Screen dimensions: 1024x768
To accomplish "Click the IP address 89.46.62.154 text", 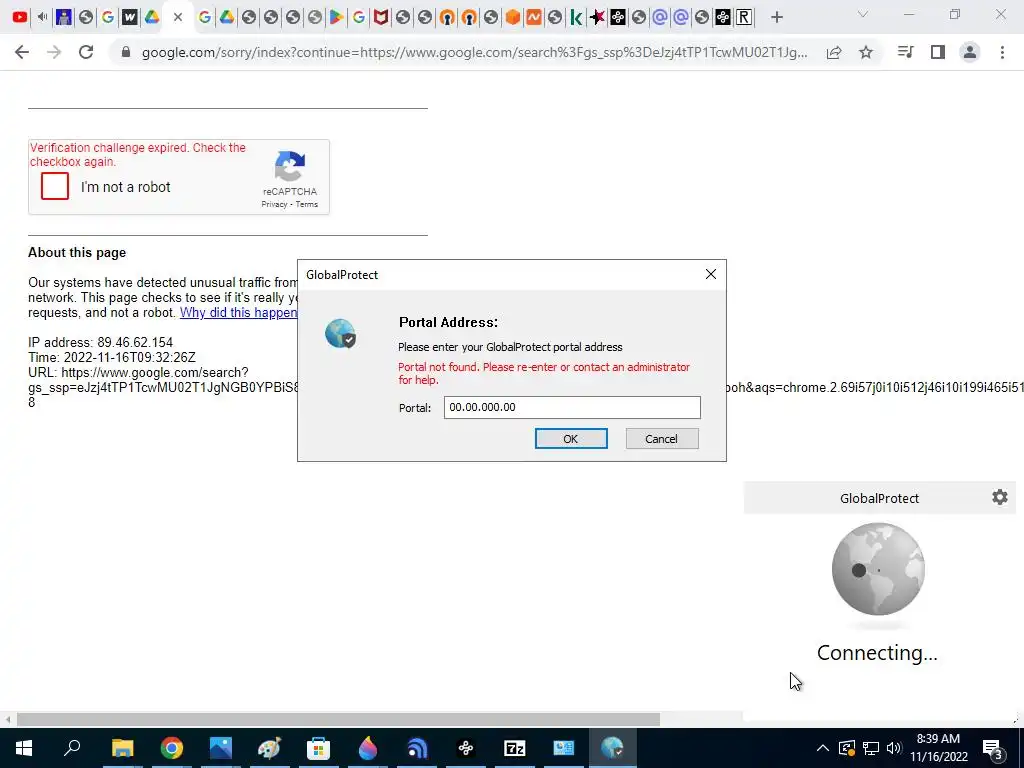I will pyautogui.click(x=135, y=342).
